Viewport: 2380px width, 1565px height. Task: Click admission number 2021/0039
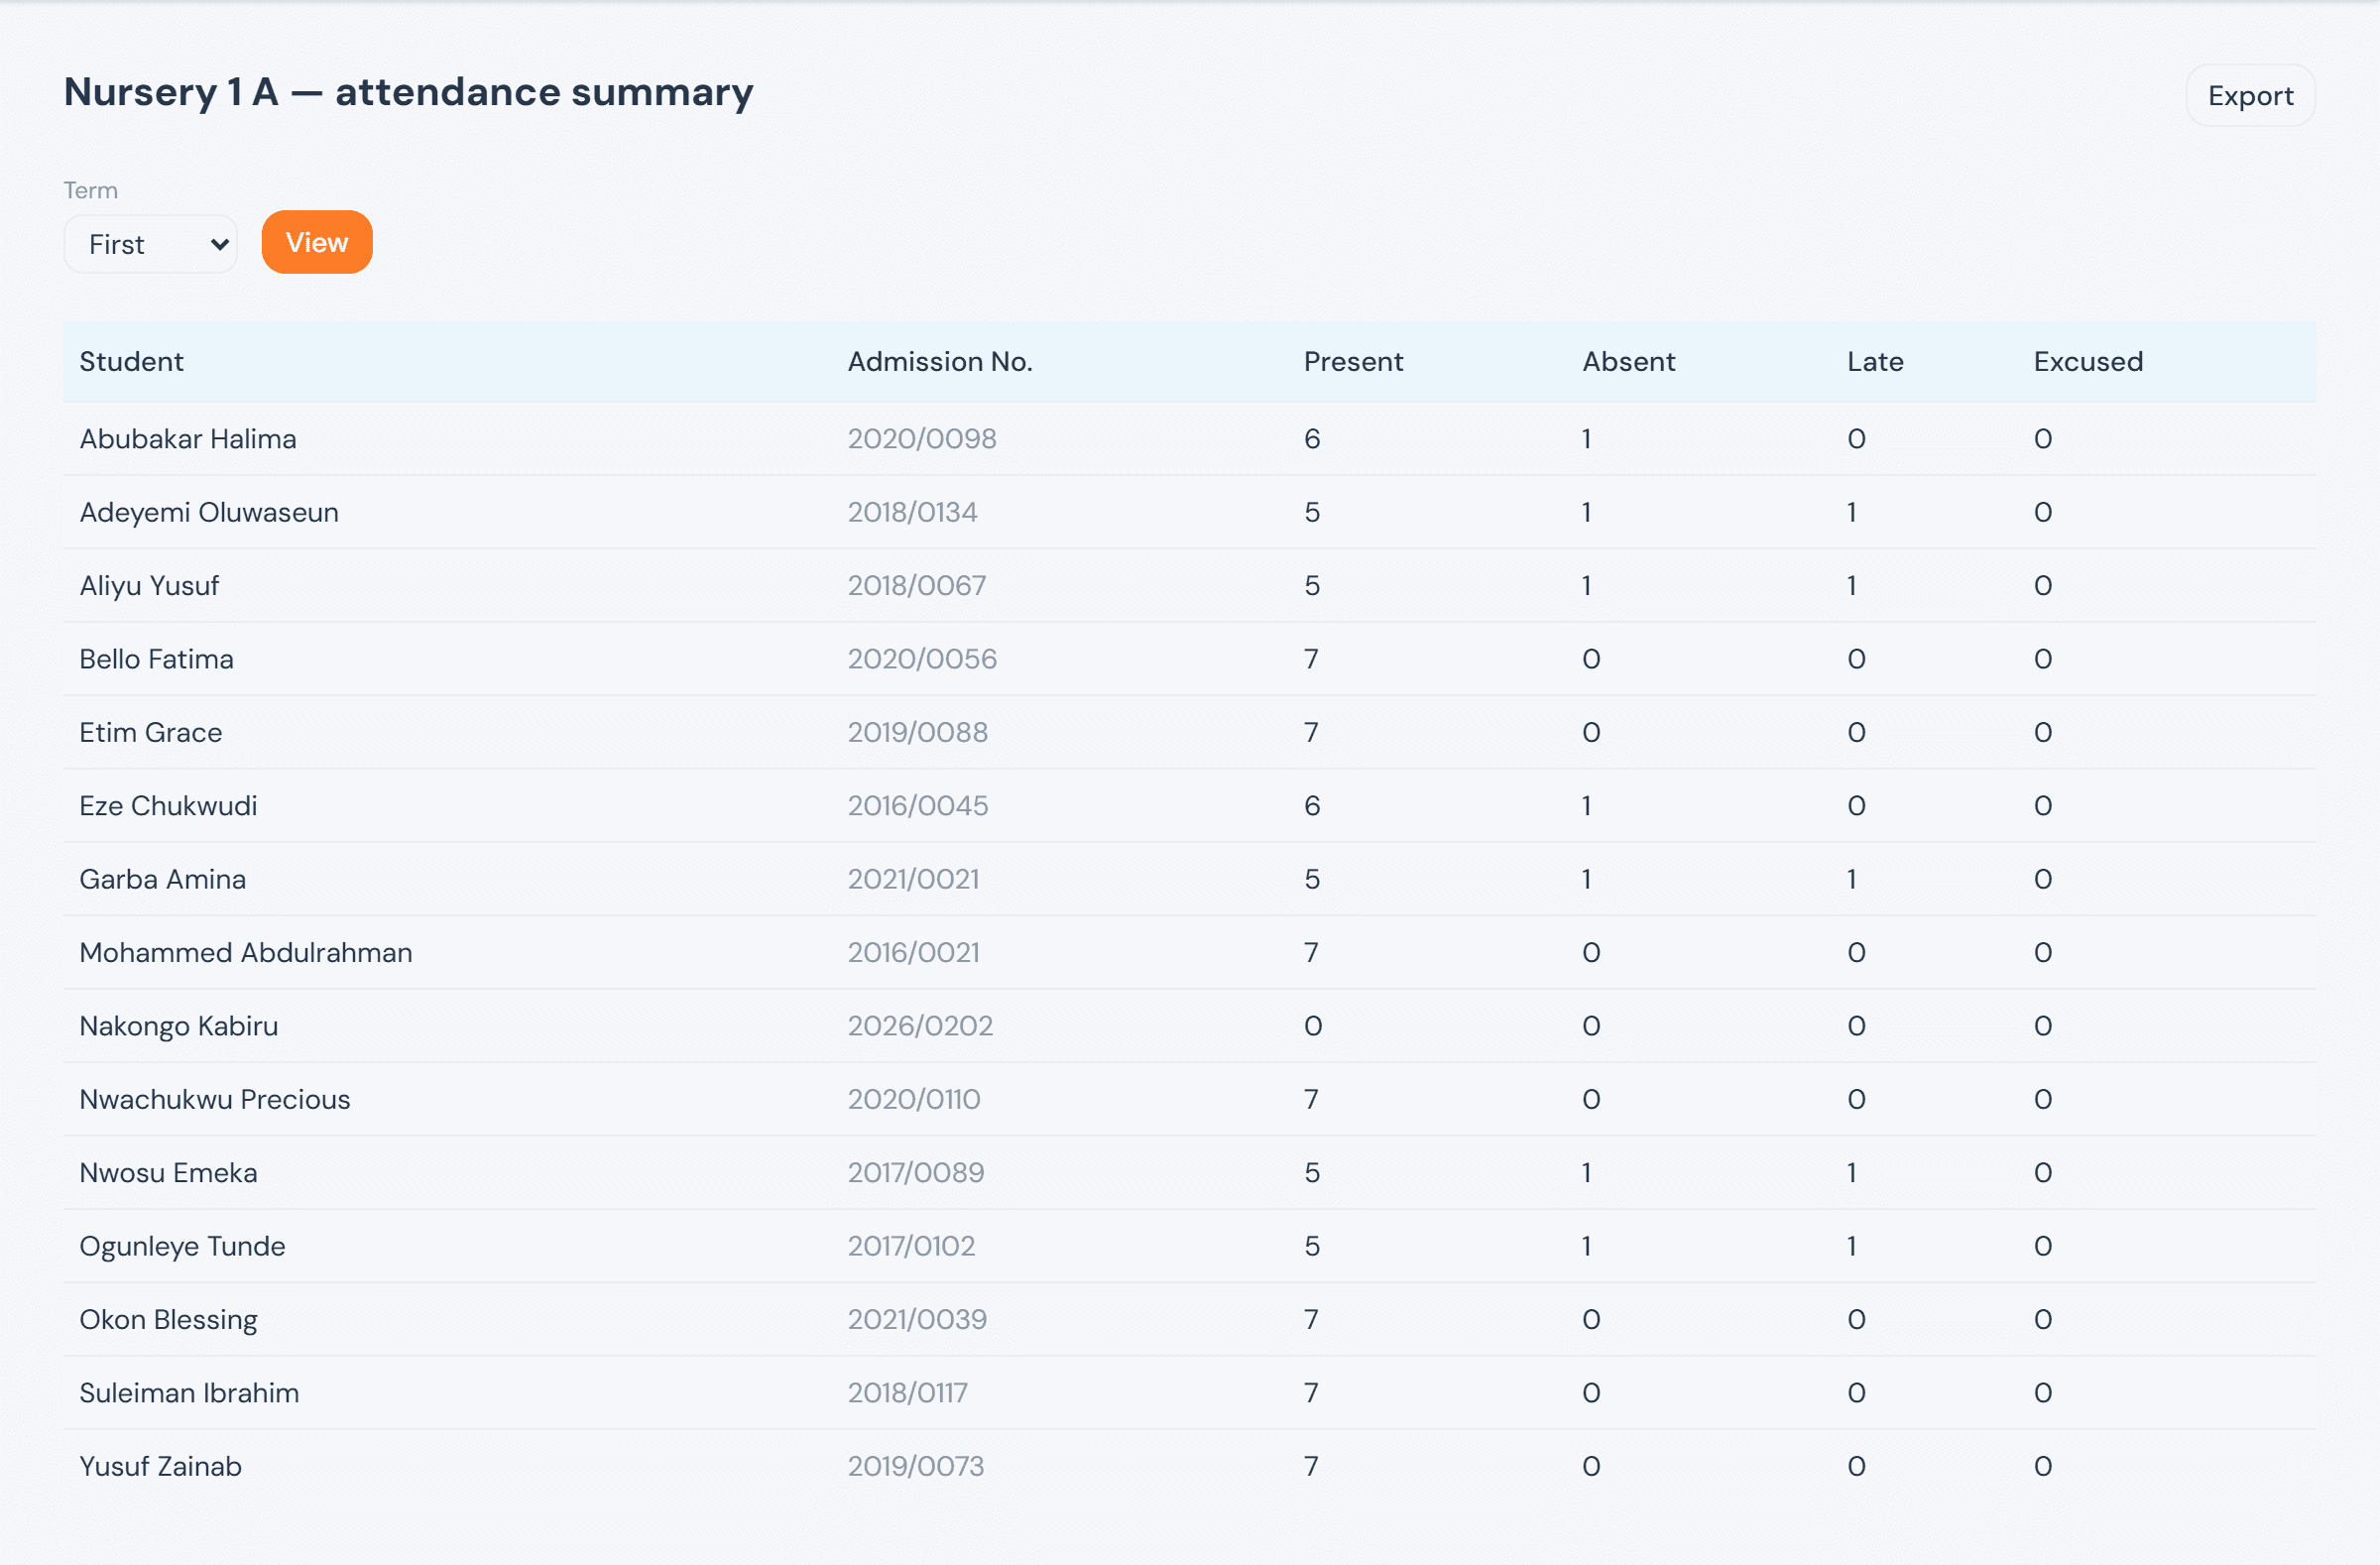tap(917, 1319)
